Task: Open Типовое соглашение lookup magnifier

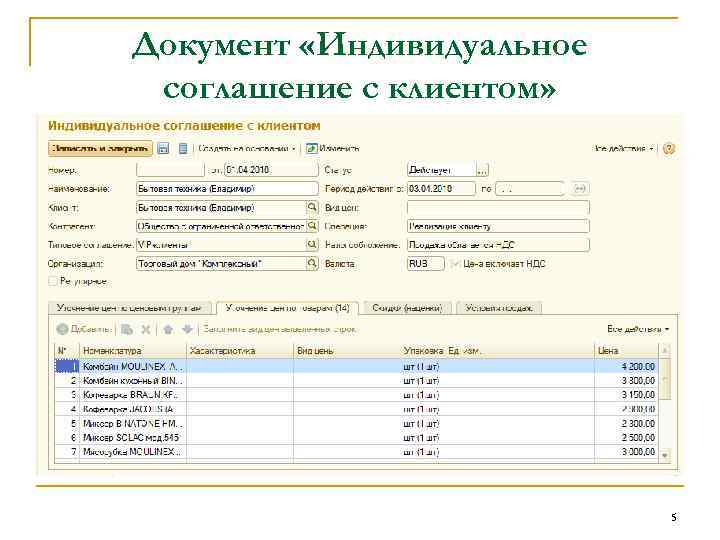Action: [312, 244]
